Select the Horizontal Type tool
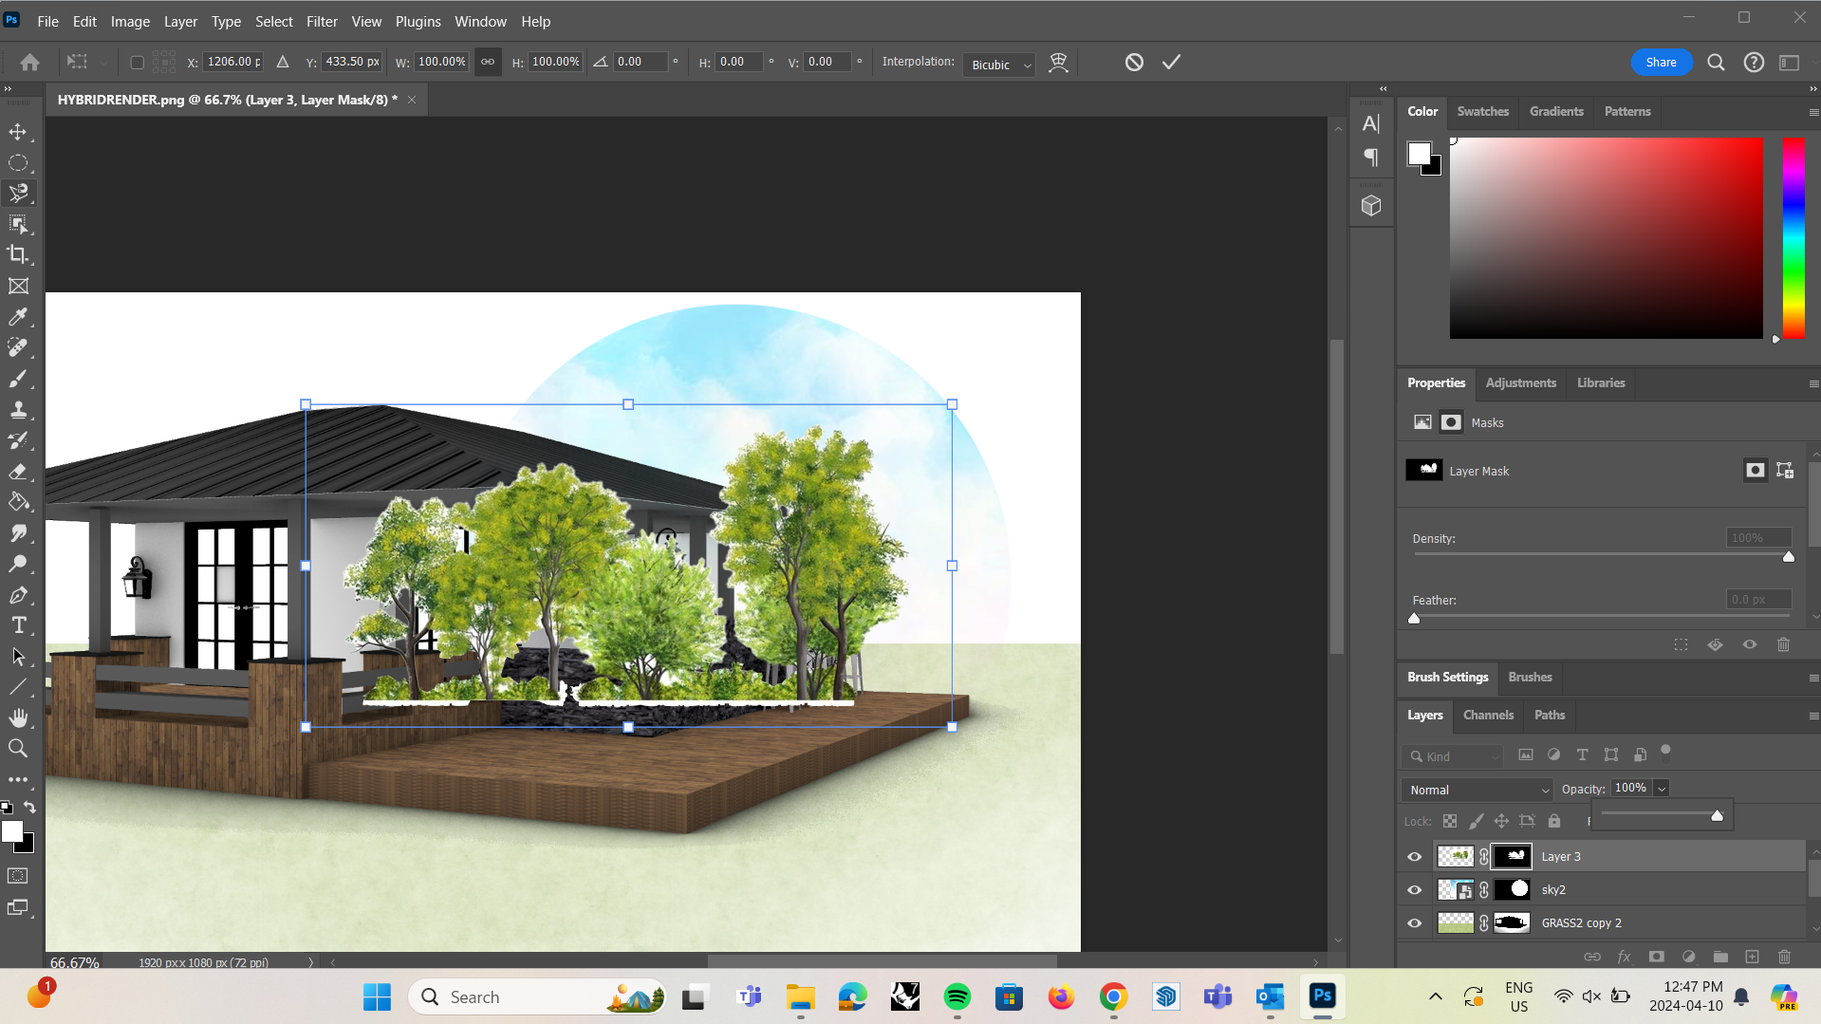Image resolution: width=1821 pixels, height=1024 pixels. click(18, 625)
